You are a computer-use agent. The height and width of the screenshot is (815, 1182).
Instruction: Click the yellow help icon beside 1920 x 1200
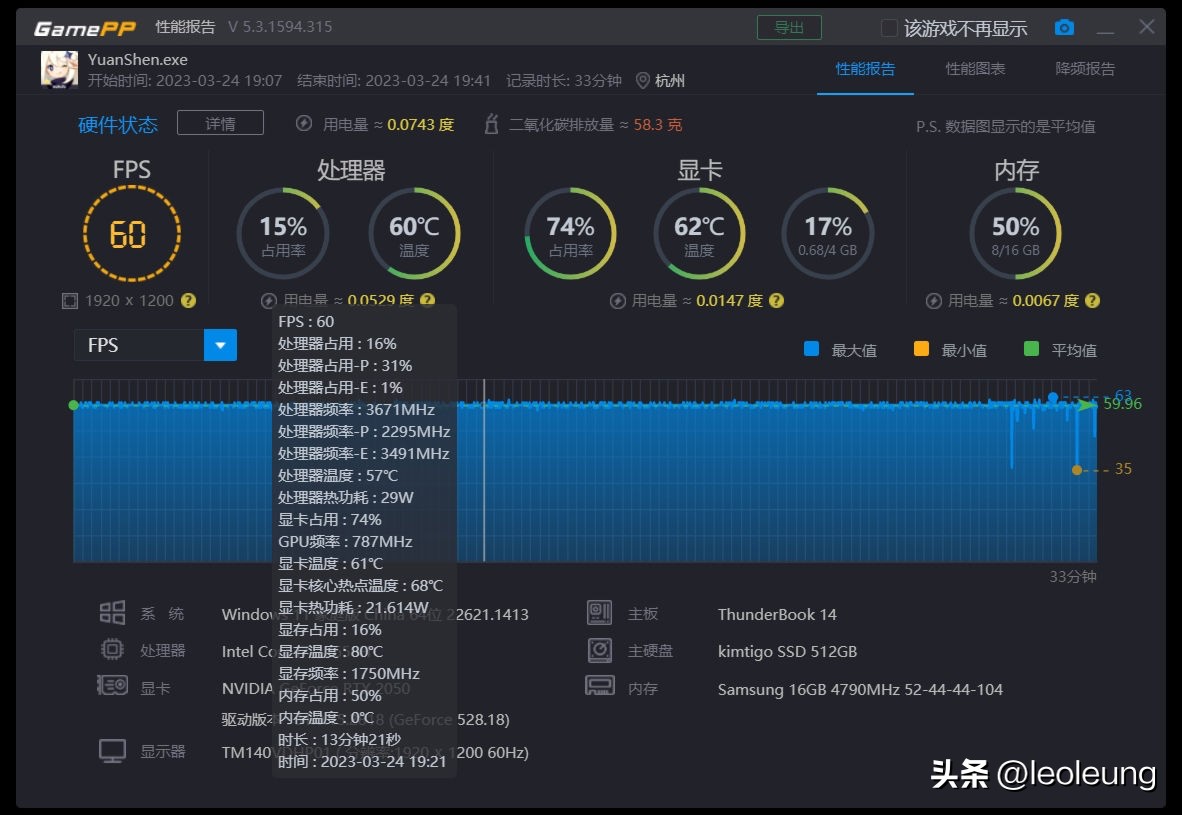[188, 300]
